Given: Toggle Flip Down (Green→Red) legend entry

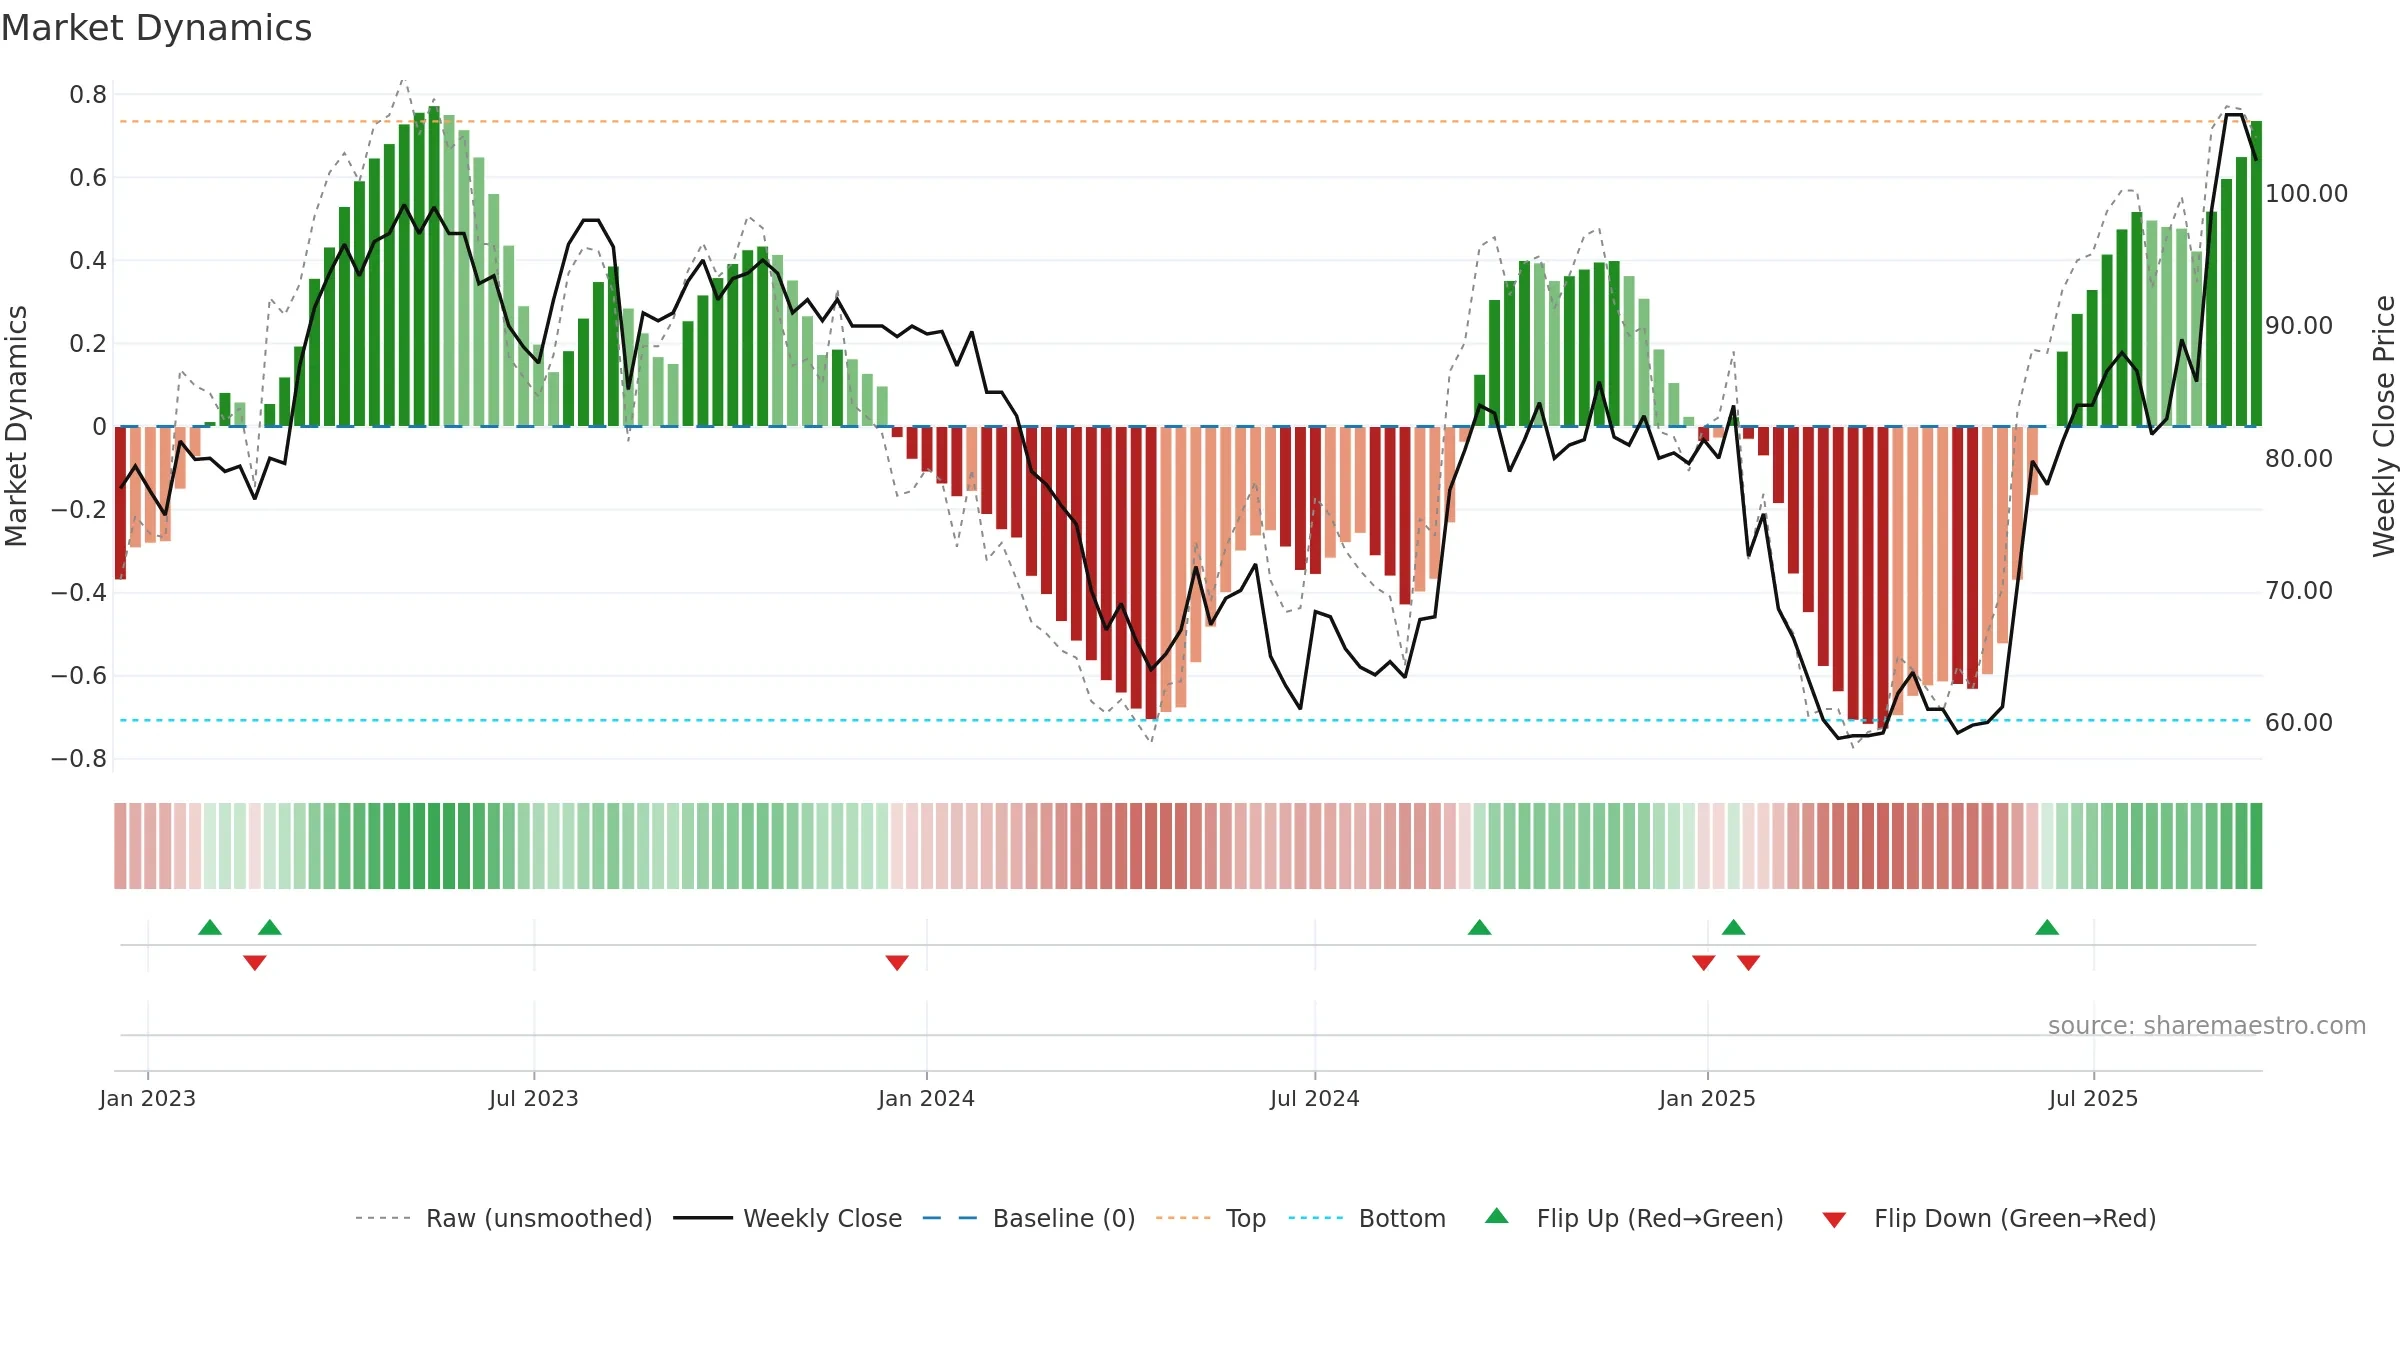Looking at the screenshot, I should tap(1988, 1218).
